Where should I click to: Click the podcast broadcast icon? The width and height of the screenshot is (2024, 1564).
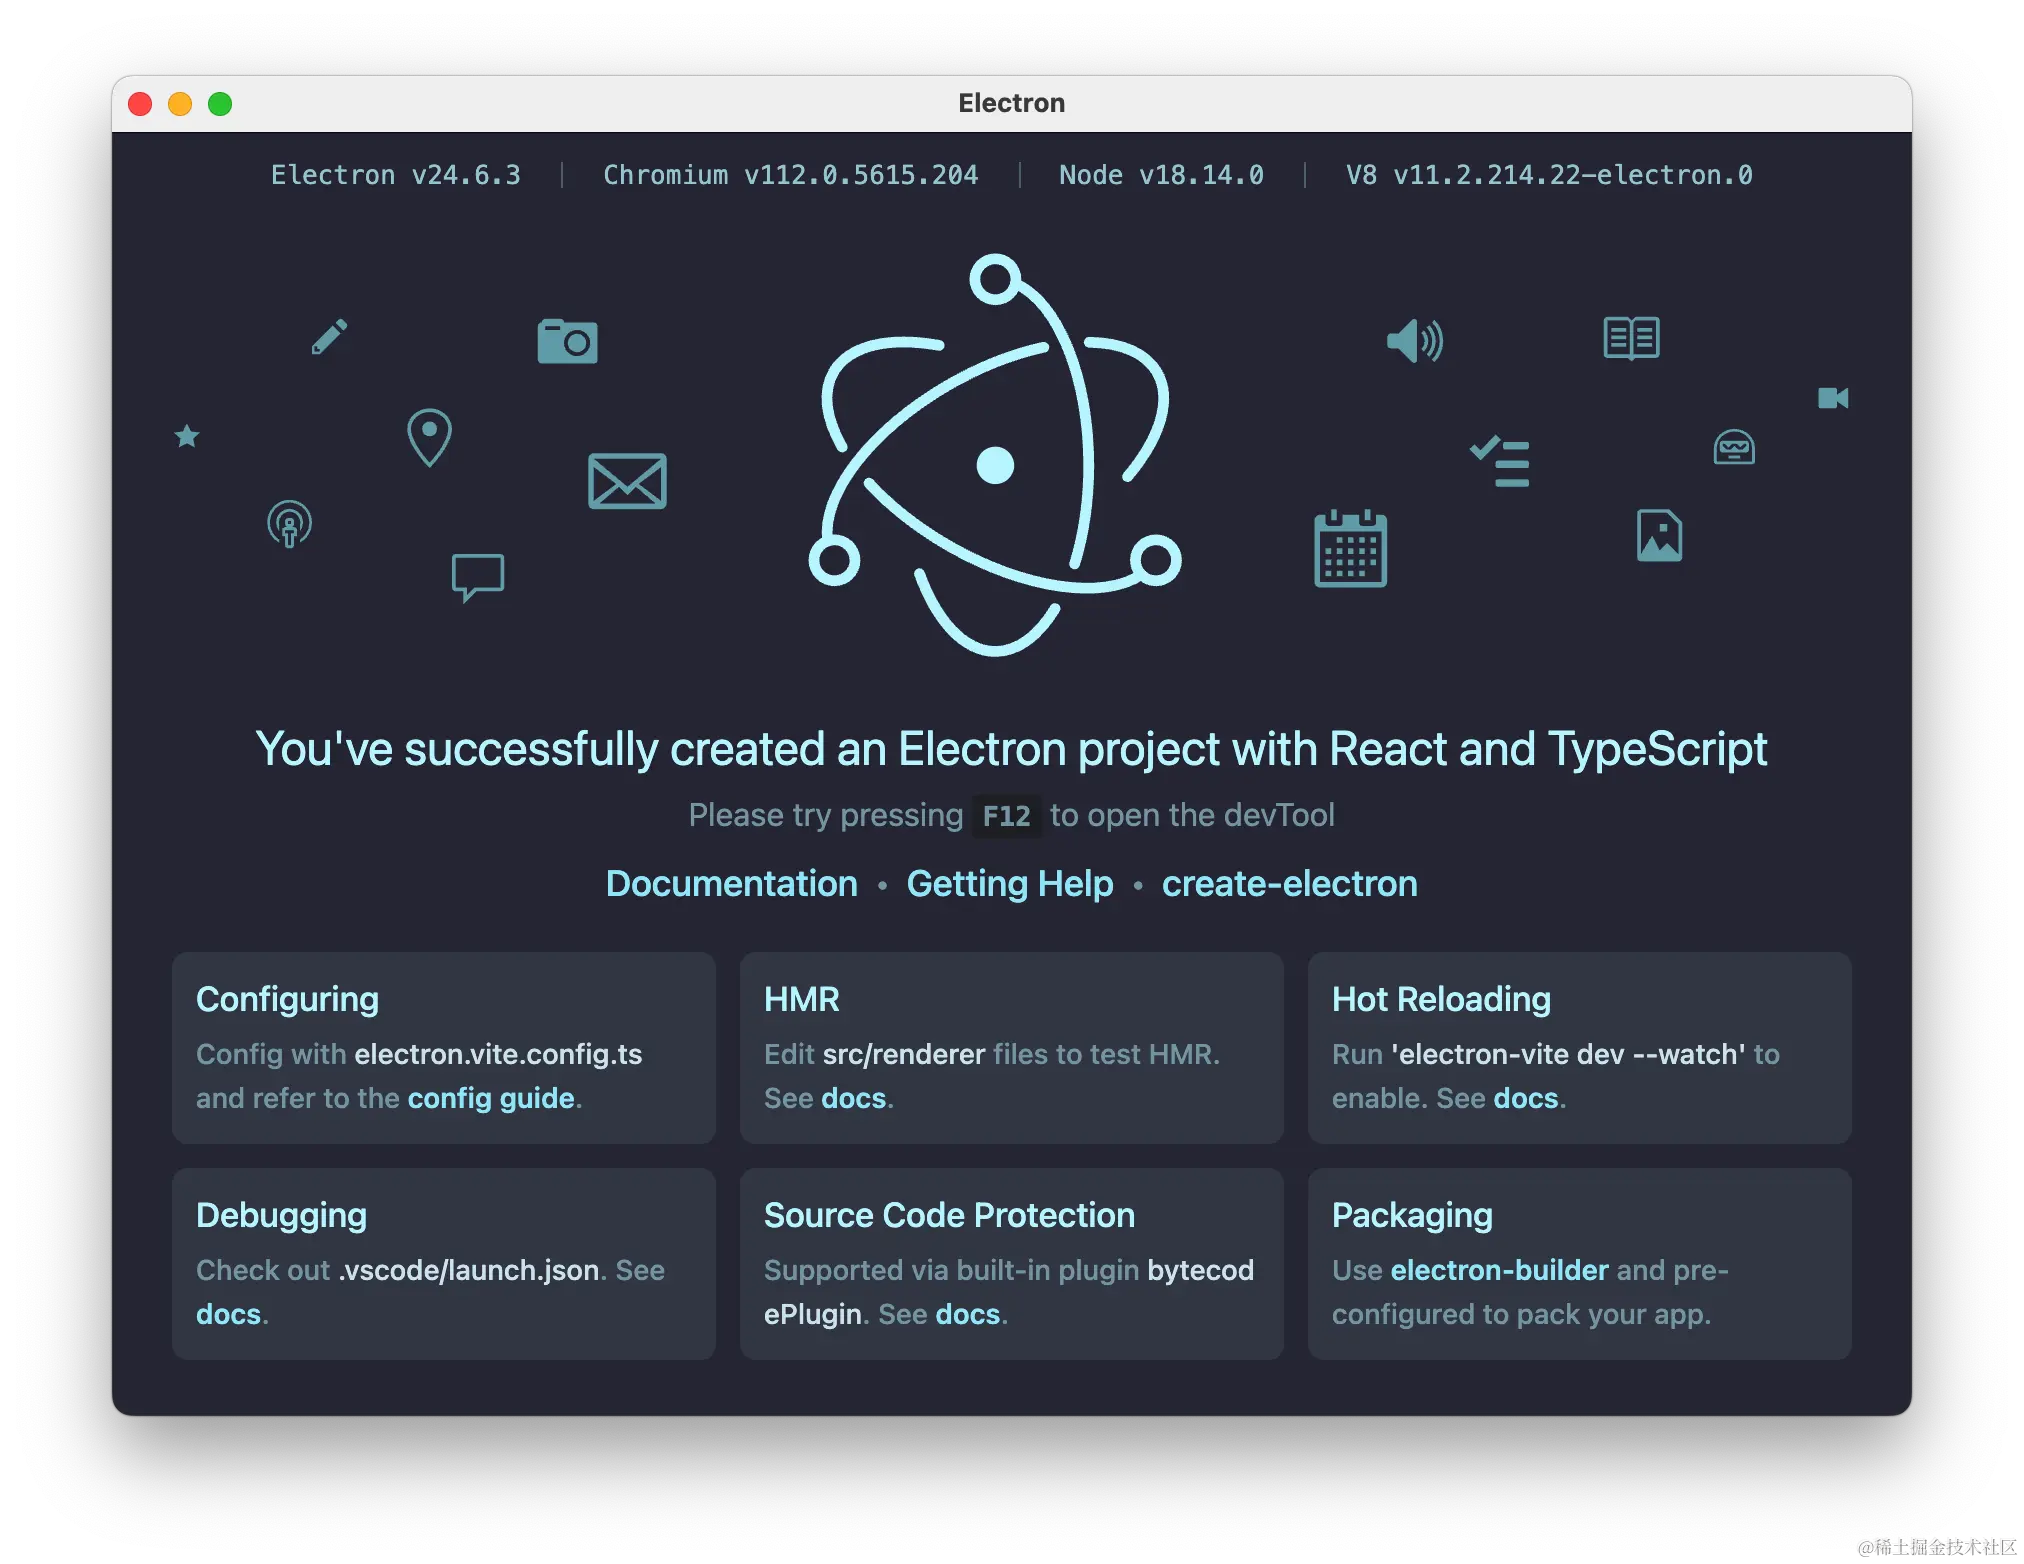[x=289, y=524]
